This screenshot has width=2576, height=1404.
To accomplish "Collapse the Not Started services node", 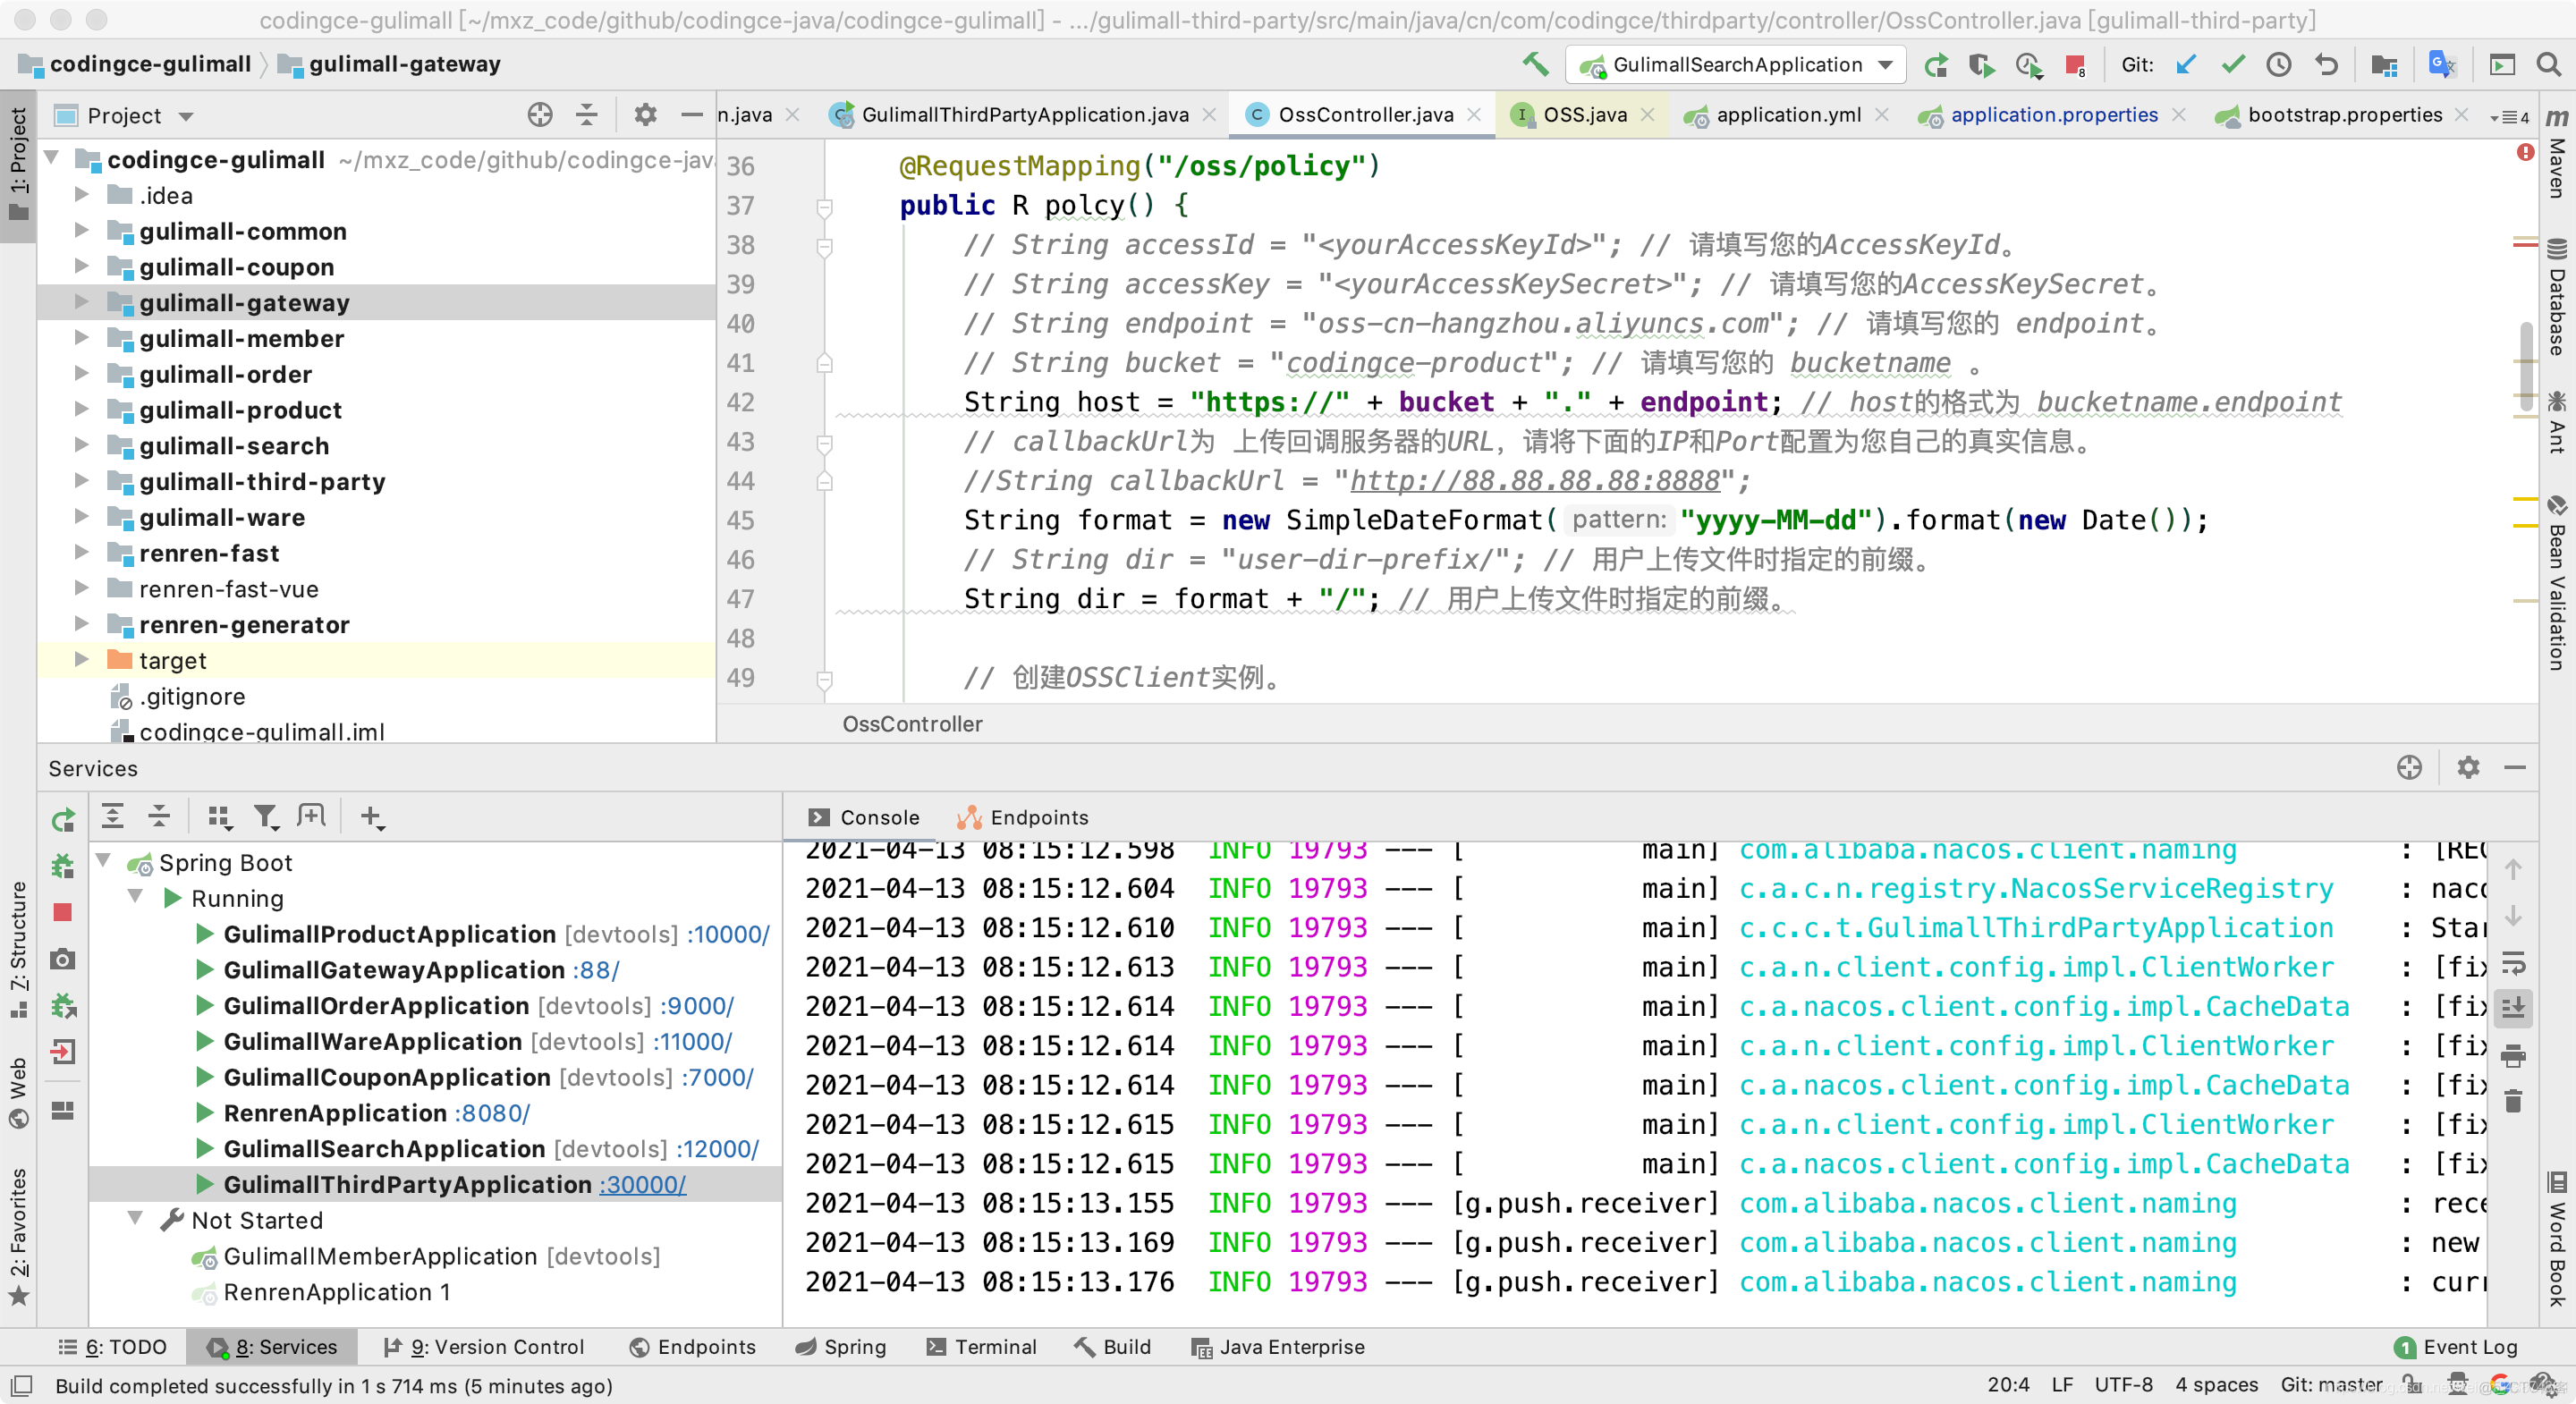I will coord(135,1219).
